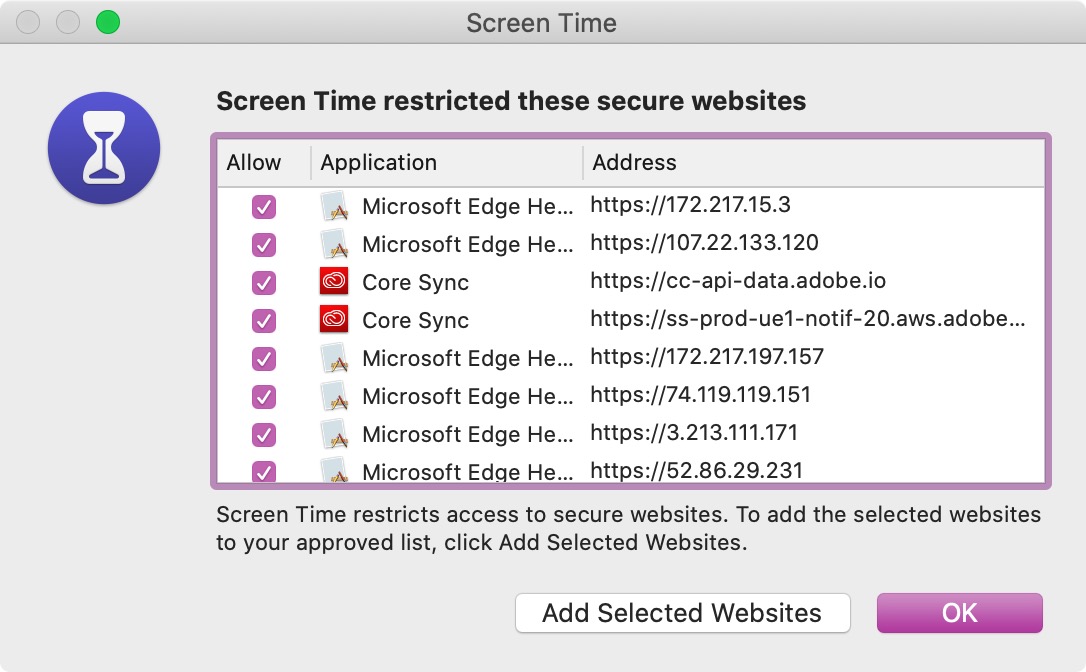The image size is (1086, 672).
Task: Confirm the dialog with the OK button
Action: [x=959, y=613]
